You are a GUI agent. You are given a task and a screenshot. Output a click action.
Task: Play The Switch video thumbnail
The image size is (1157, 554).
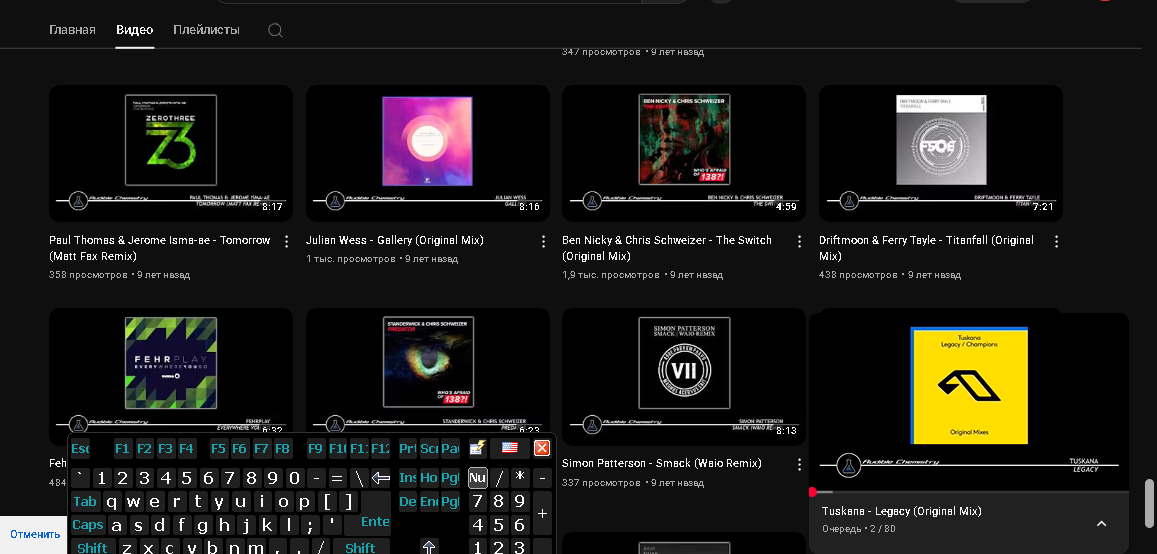(x=684, y=153)
